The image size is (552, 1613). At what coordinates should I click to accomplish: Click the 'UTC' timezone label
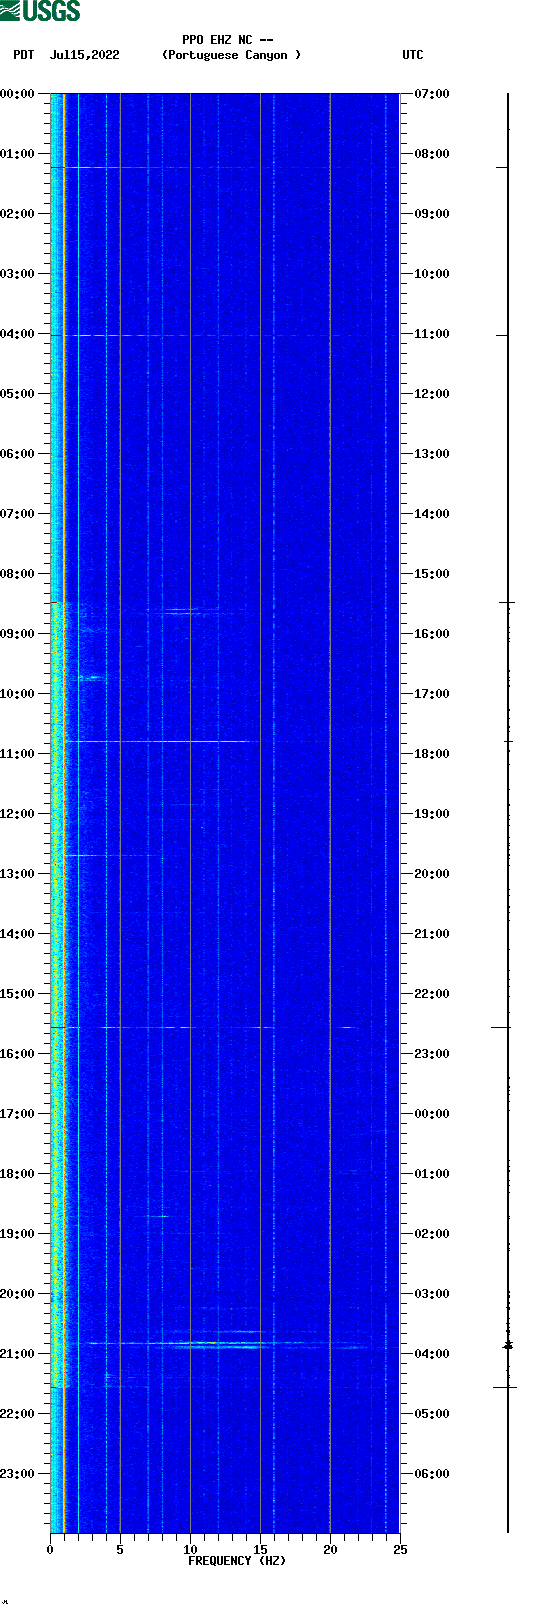pos(413,55)
